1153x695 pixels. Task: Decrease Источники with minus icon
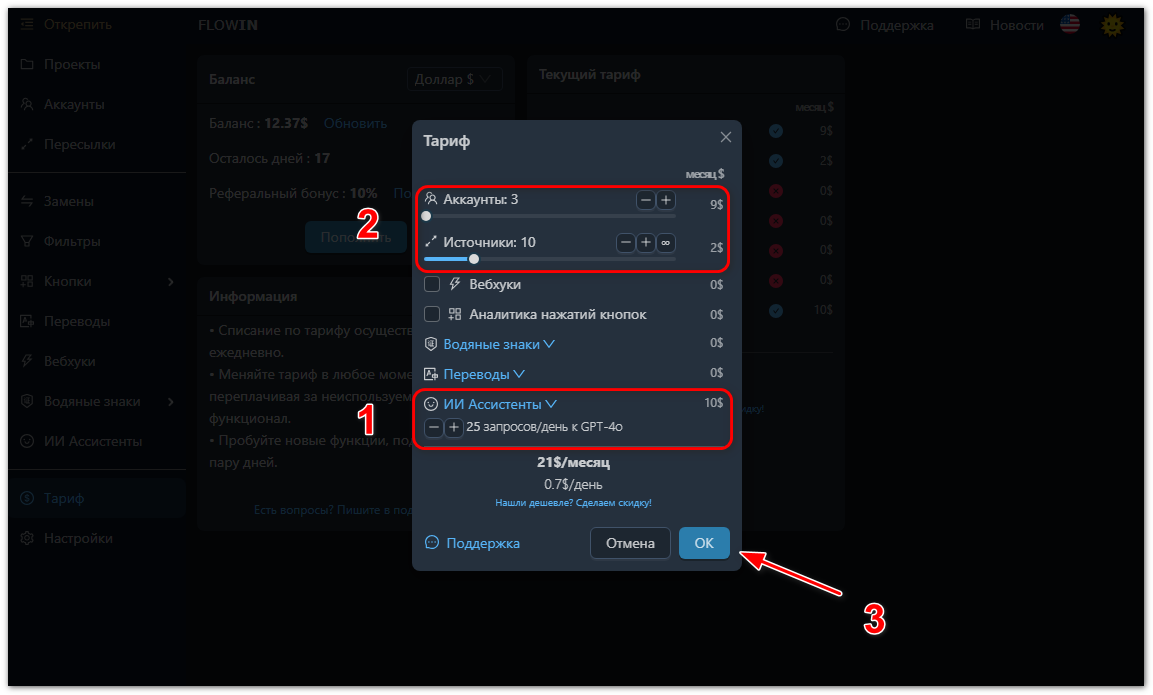[625, 243]
